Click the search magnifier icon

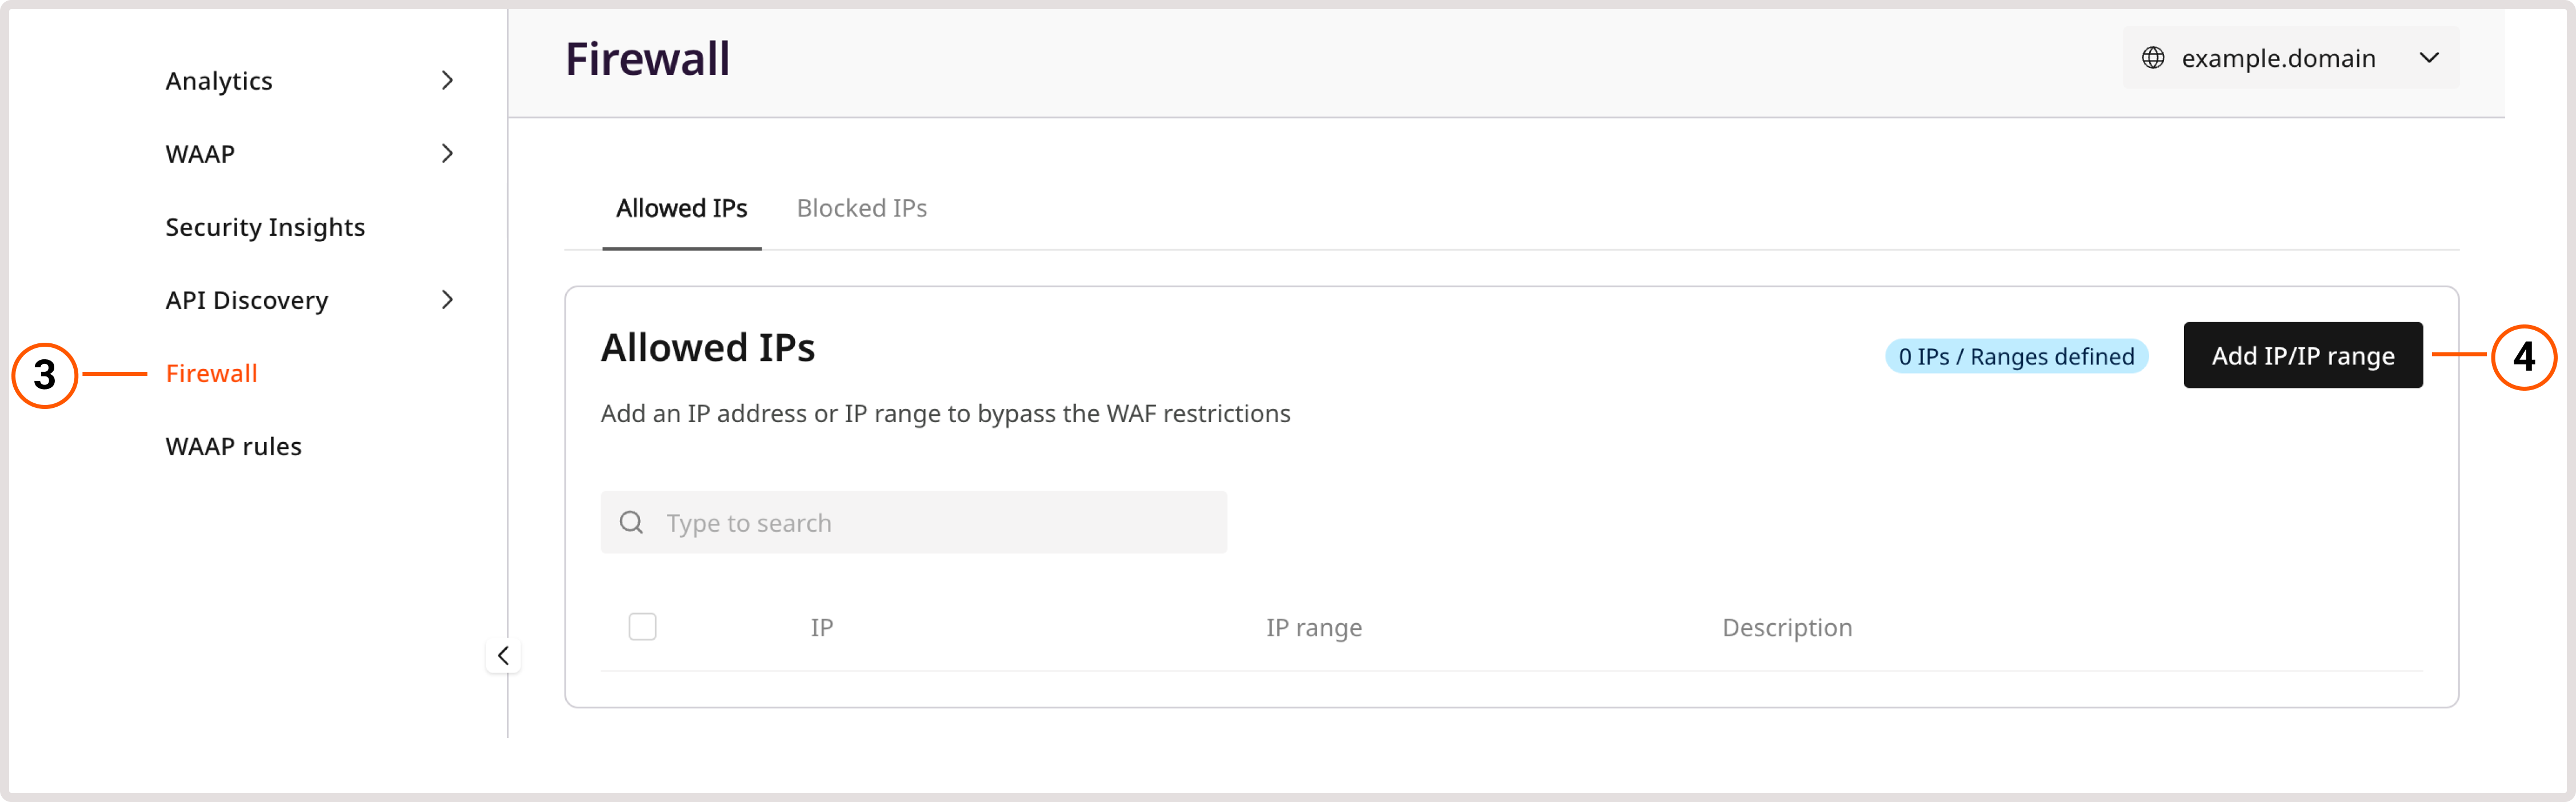coord(632,521)
